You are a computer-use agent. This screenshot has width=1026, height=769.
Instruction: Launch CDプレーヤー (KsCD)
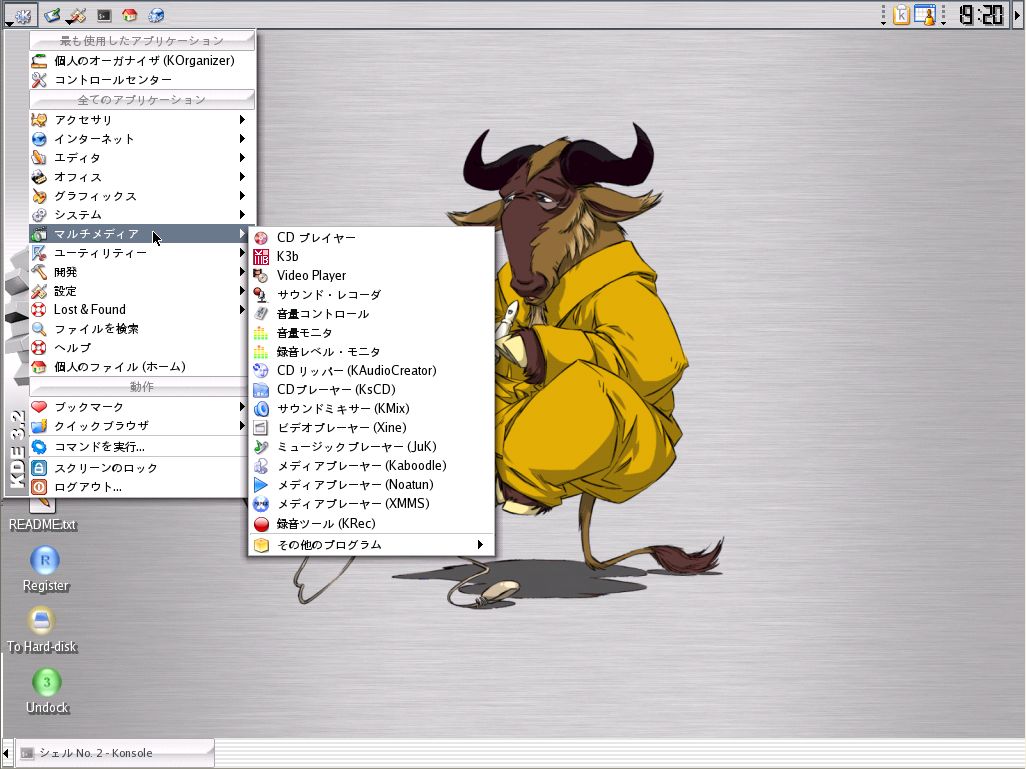tap(371, 389)
